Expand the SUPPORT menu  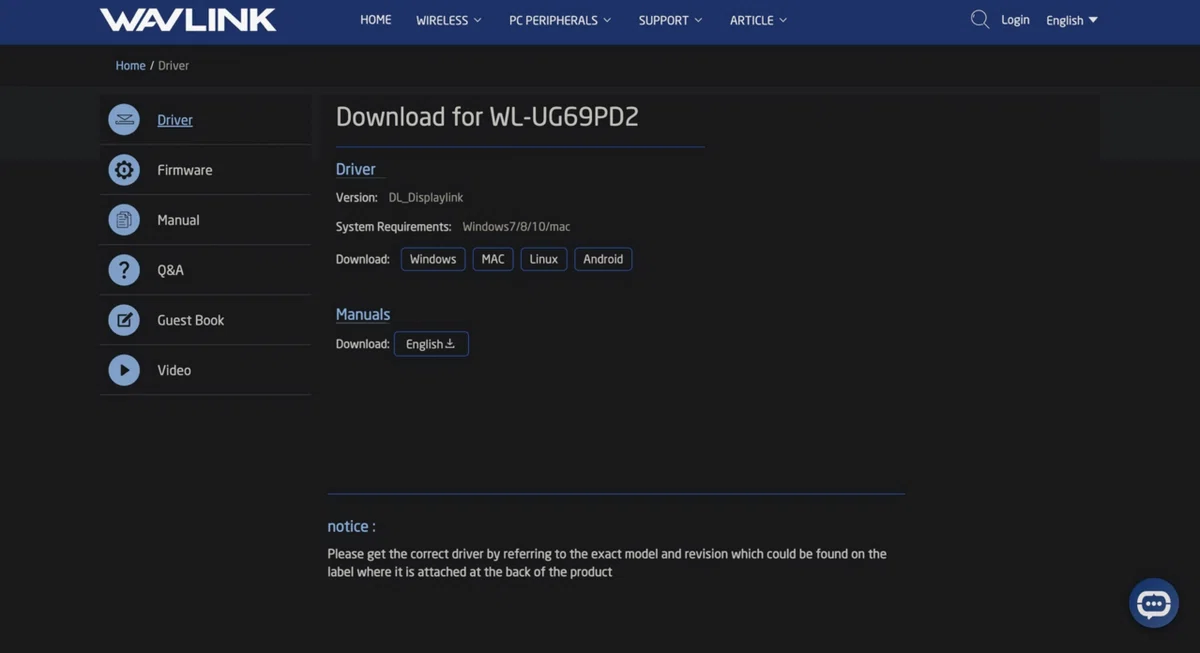pos(670,20)
